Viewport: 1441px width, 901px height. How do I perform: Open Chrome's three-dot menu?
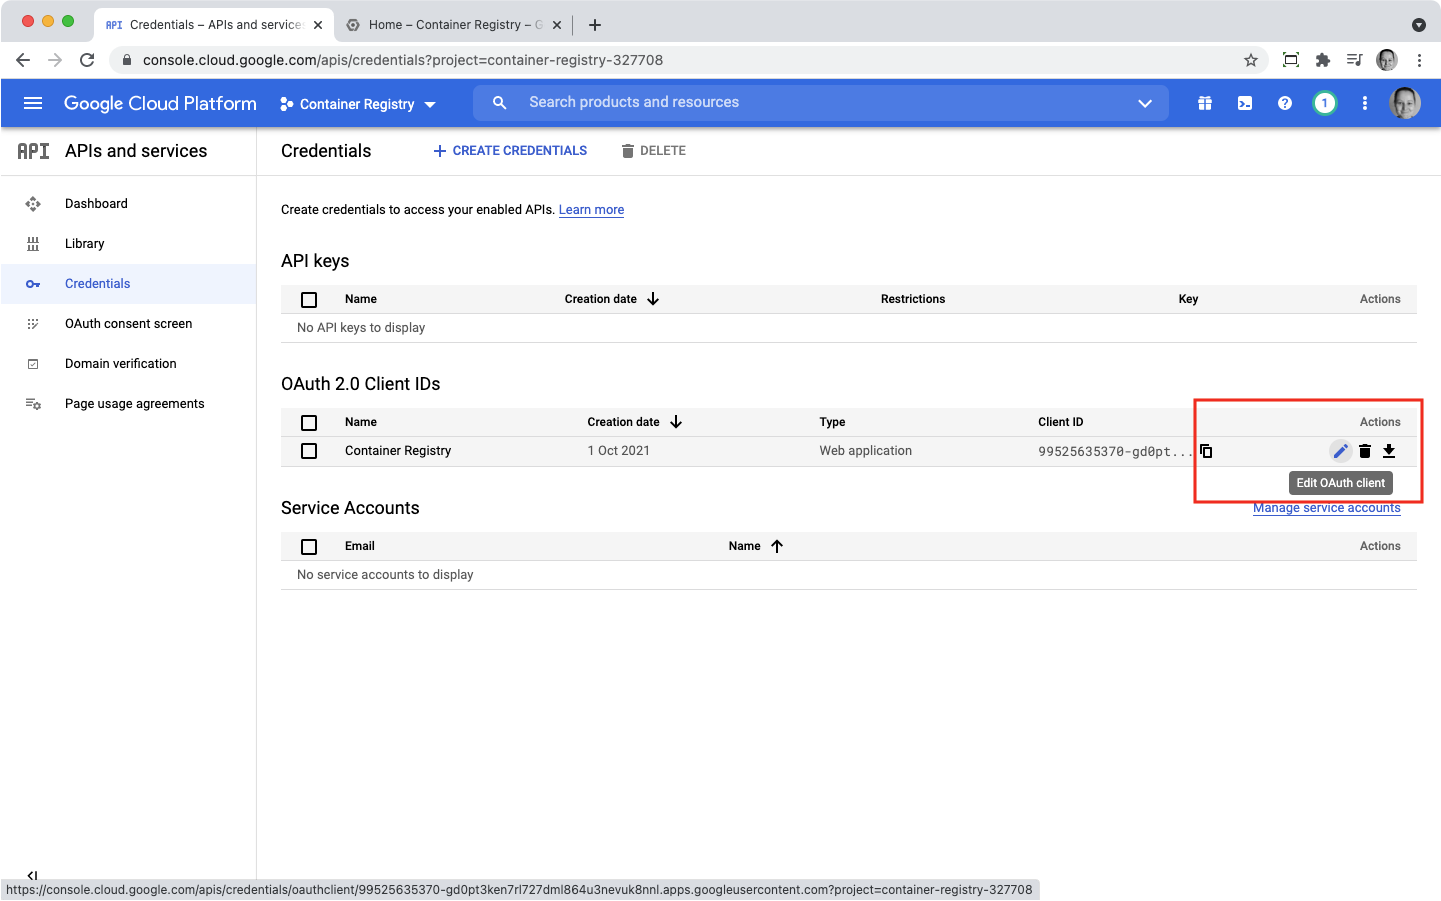1419,60
